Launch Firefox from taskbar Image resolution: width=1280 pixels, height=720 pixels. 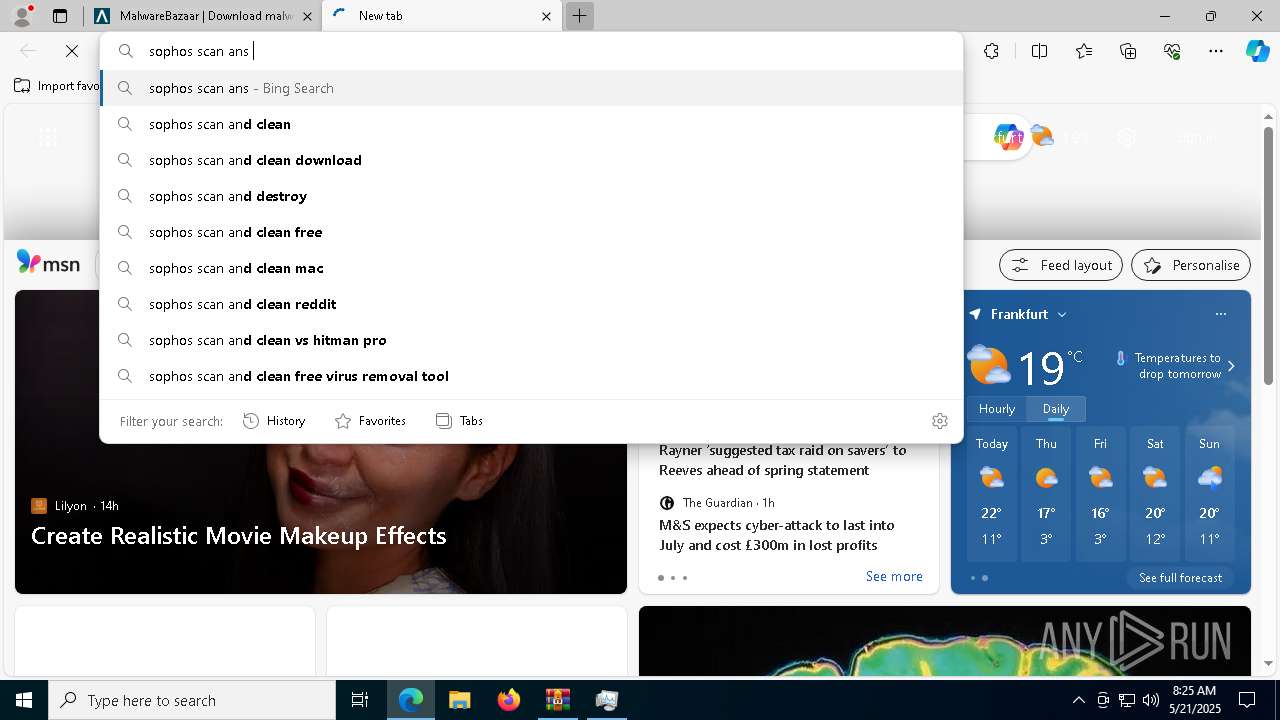508,700
